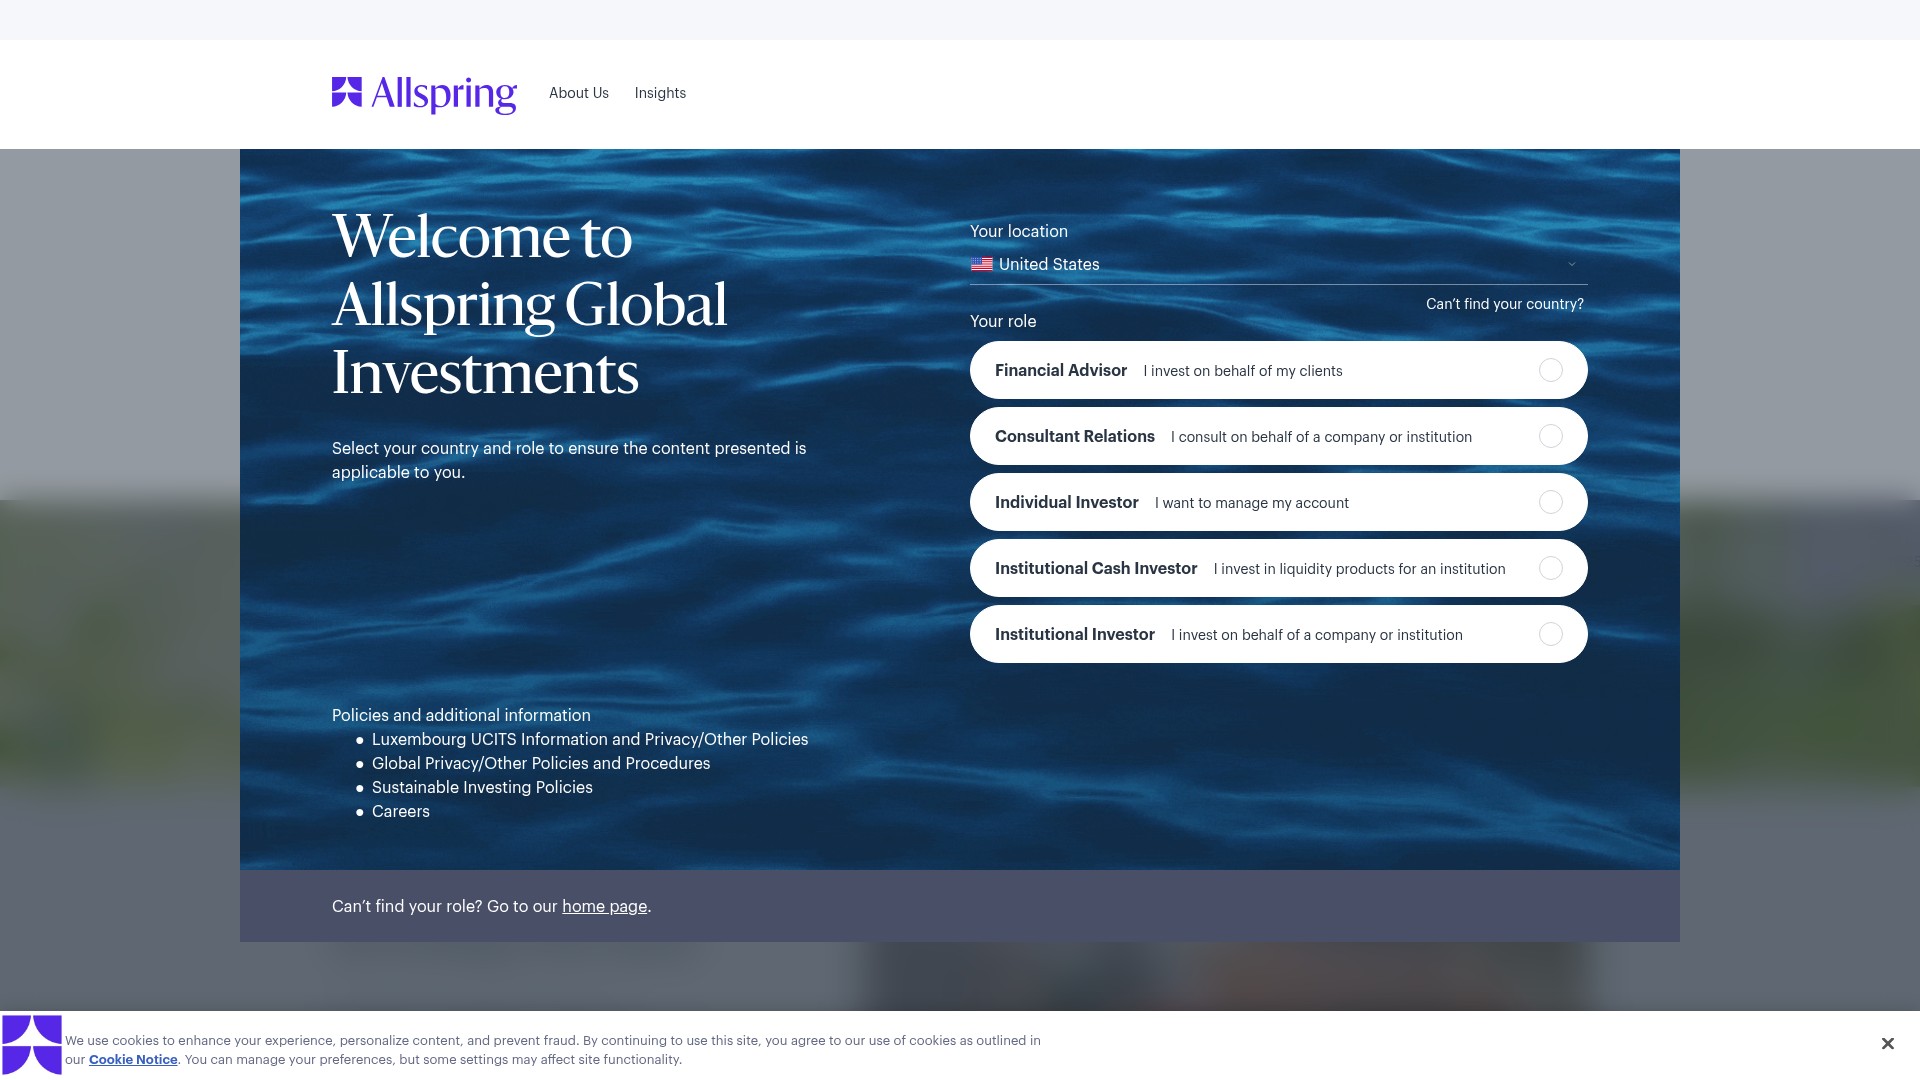Open the About Us menu
The height and width of the screenshot is (1080, 1920).
[579, 93]
